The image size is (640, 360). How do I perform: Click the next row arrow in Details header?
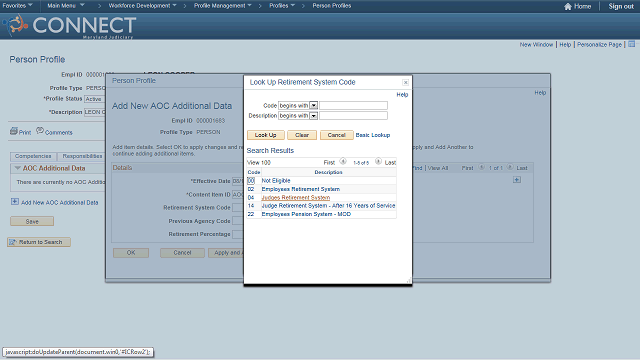pyautogui.click(x=510, y=167)
